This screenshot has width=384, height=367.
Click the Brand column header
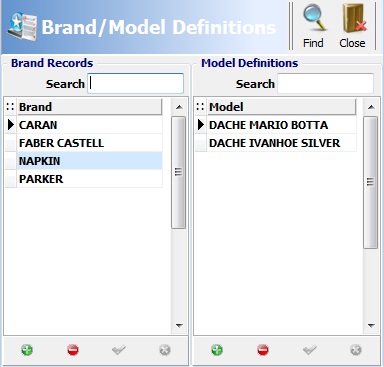coord(89,107)
